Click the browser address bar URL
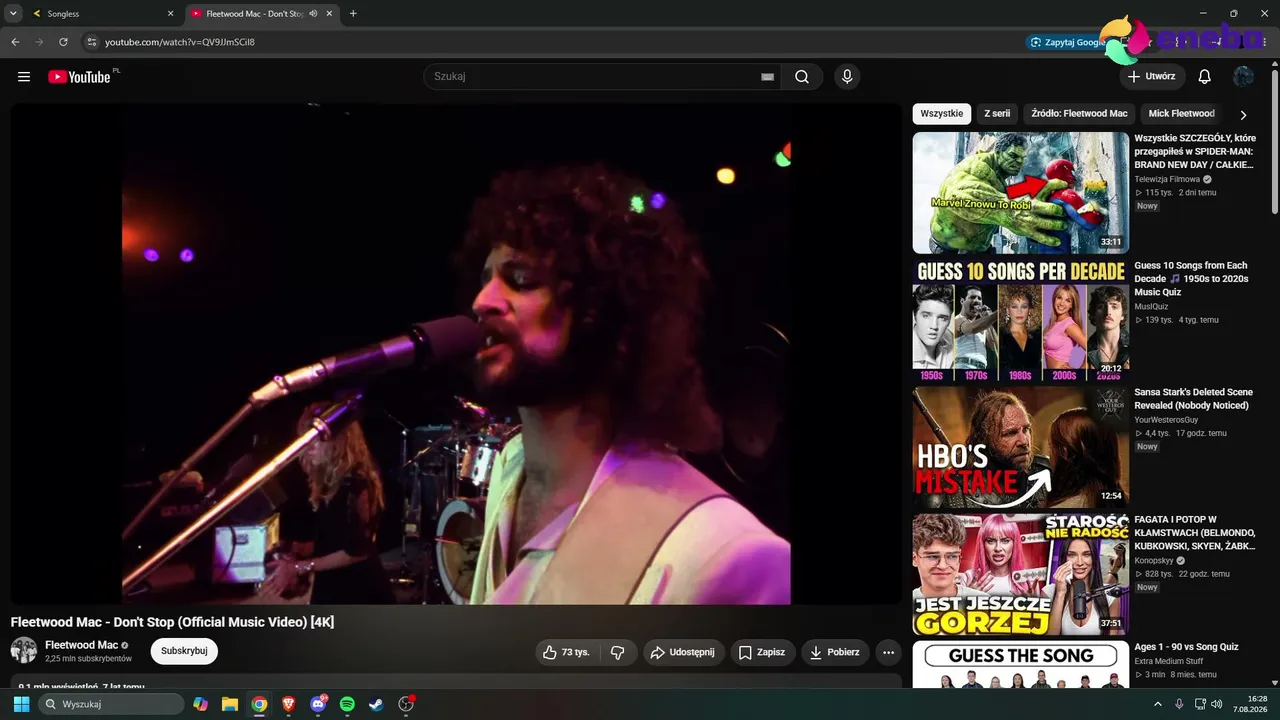1280x720 pixels. [180, 42]
